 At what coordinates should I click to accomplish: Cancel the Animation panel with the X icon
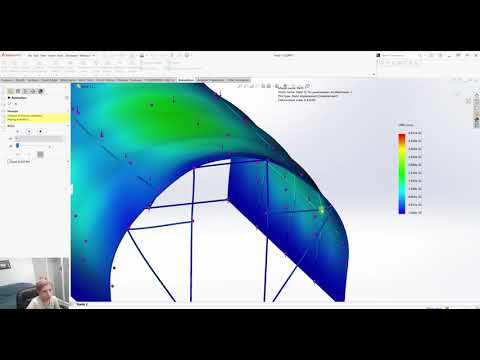[x=15, y=104]
